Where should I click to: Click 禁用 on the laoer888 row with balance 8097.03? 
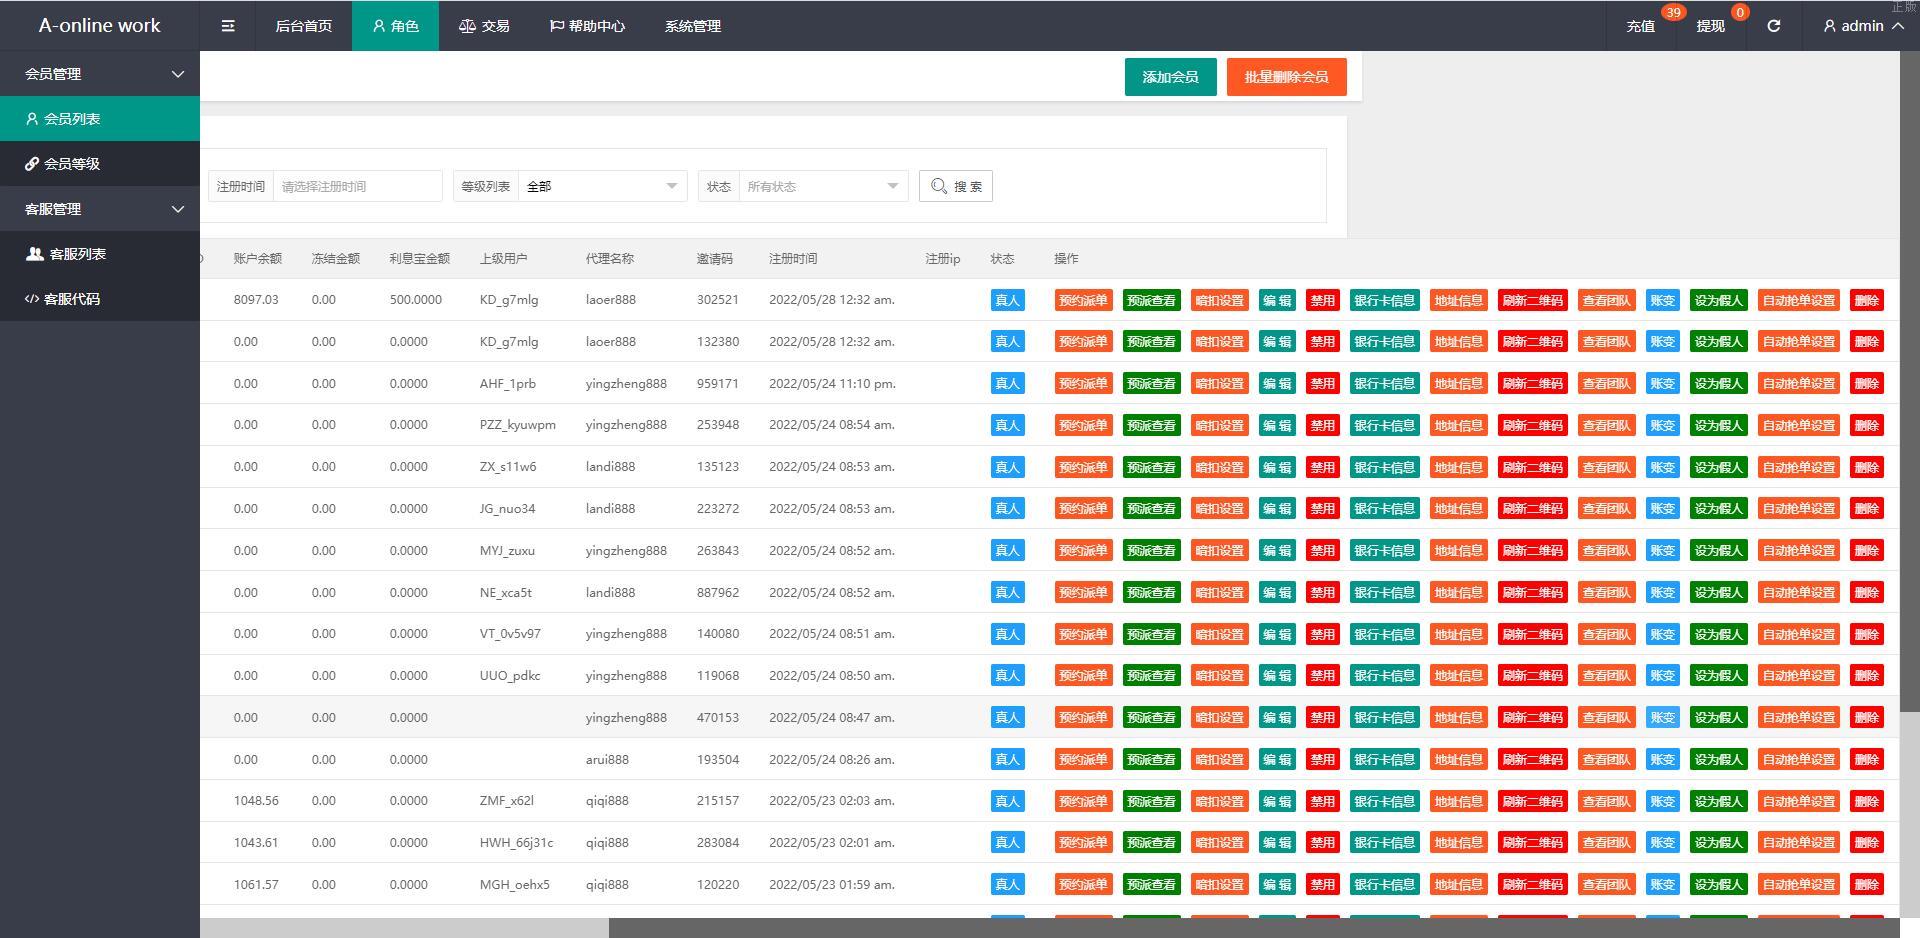tap(1322, 300)
